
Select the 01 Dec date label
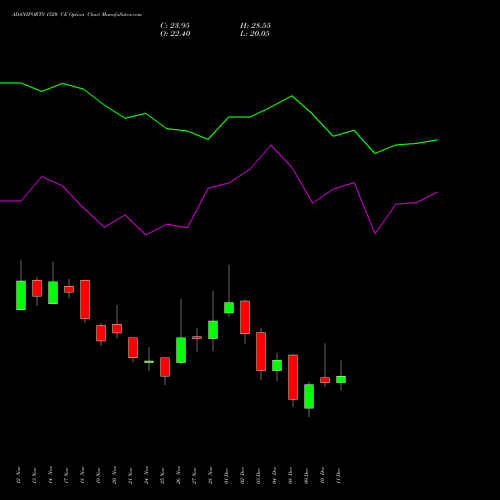click(x=226, y=475)
